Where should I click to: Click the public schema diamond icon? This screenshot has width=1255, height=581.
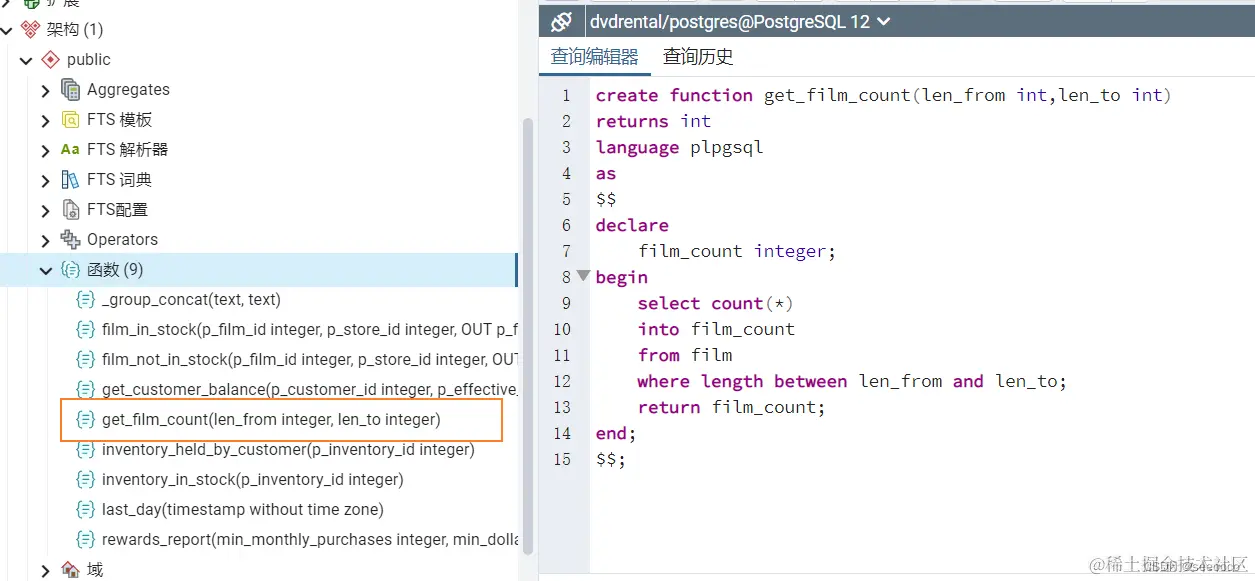[50, 60]
